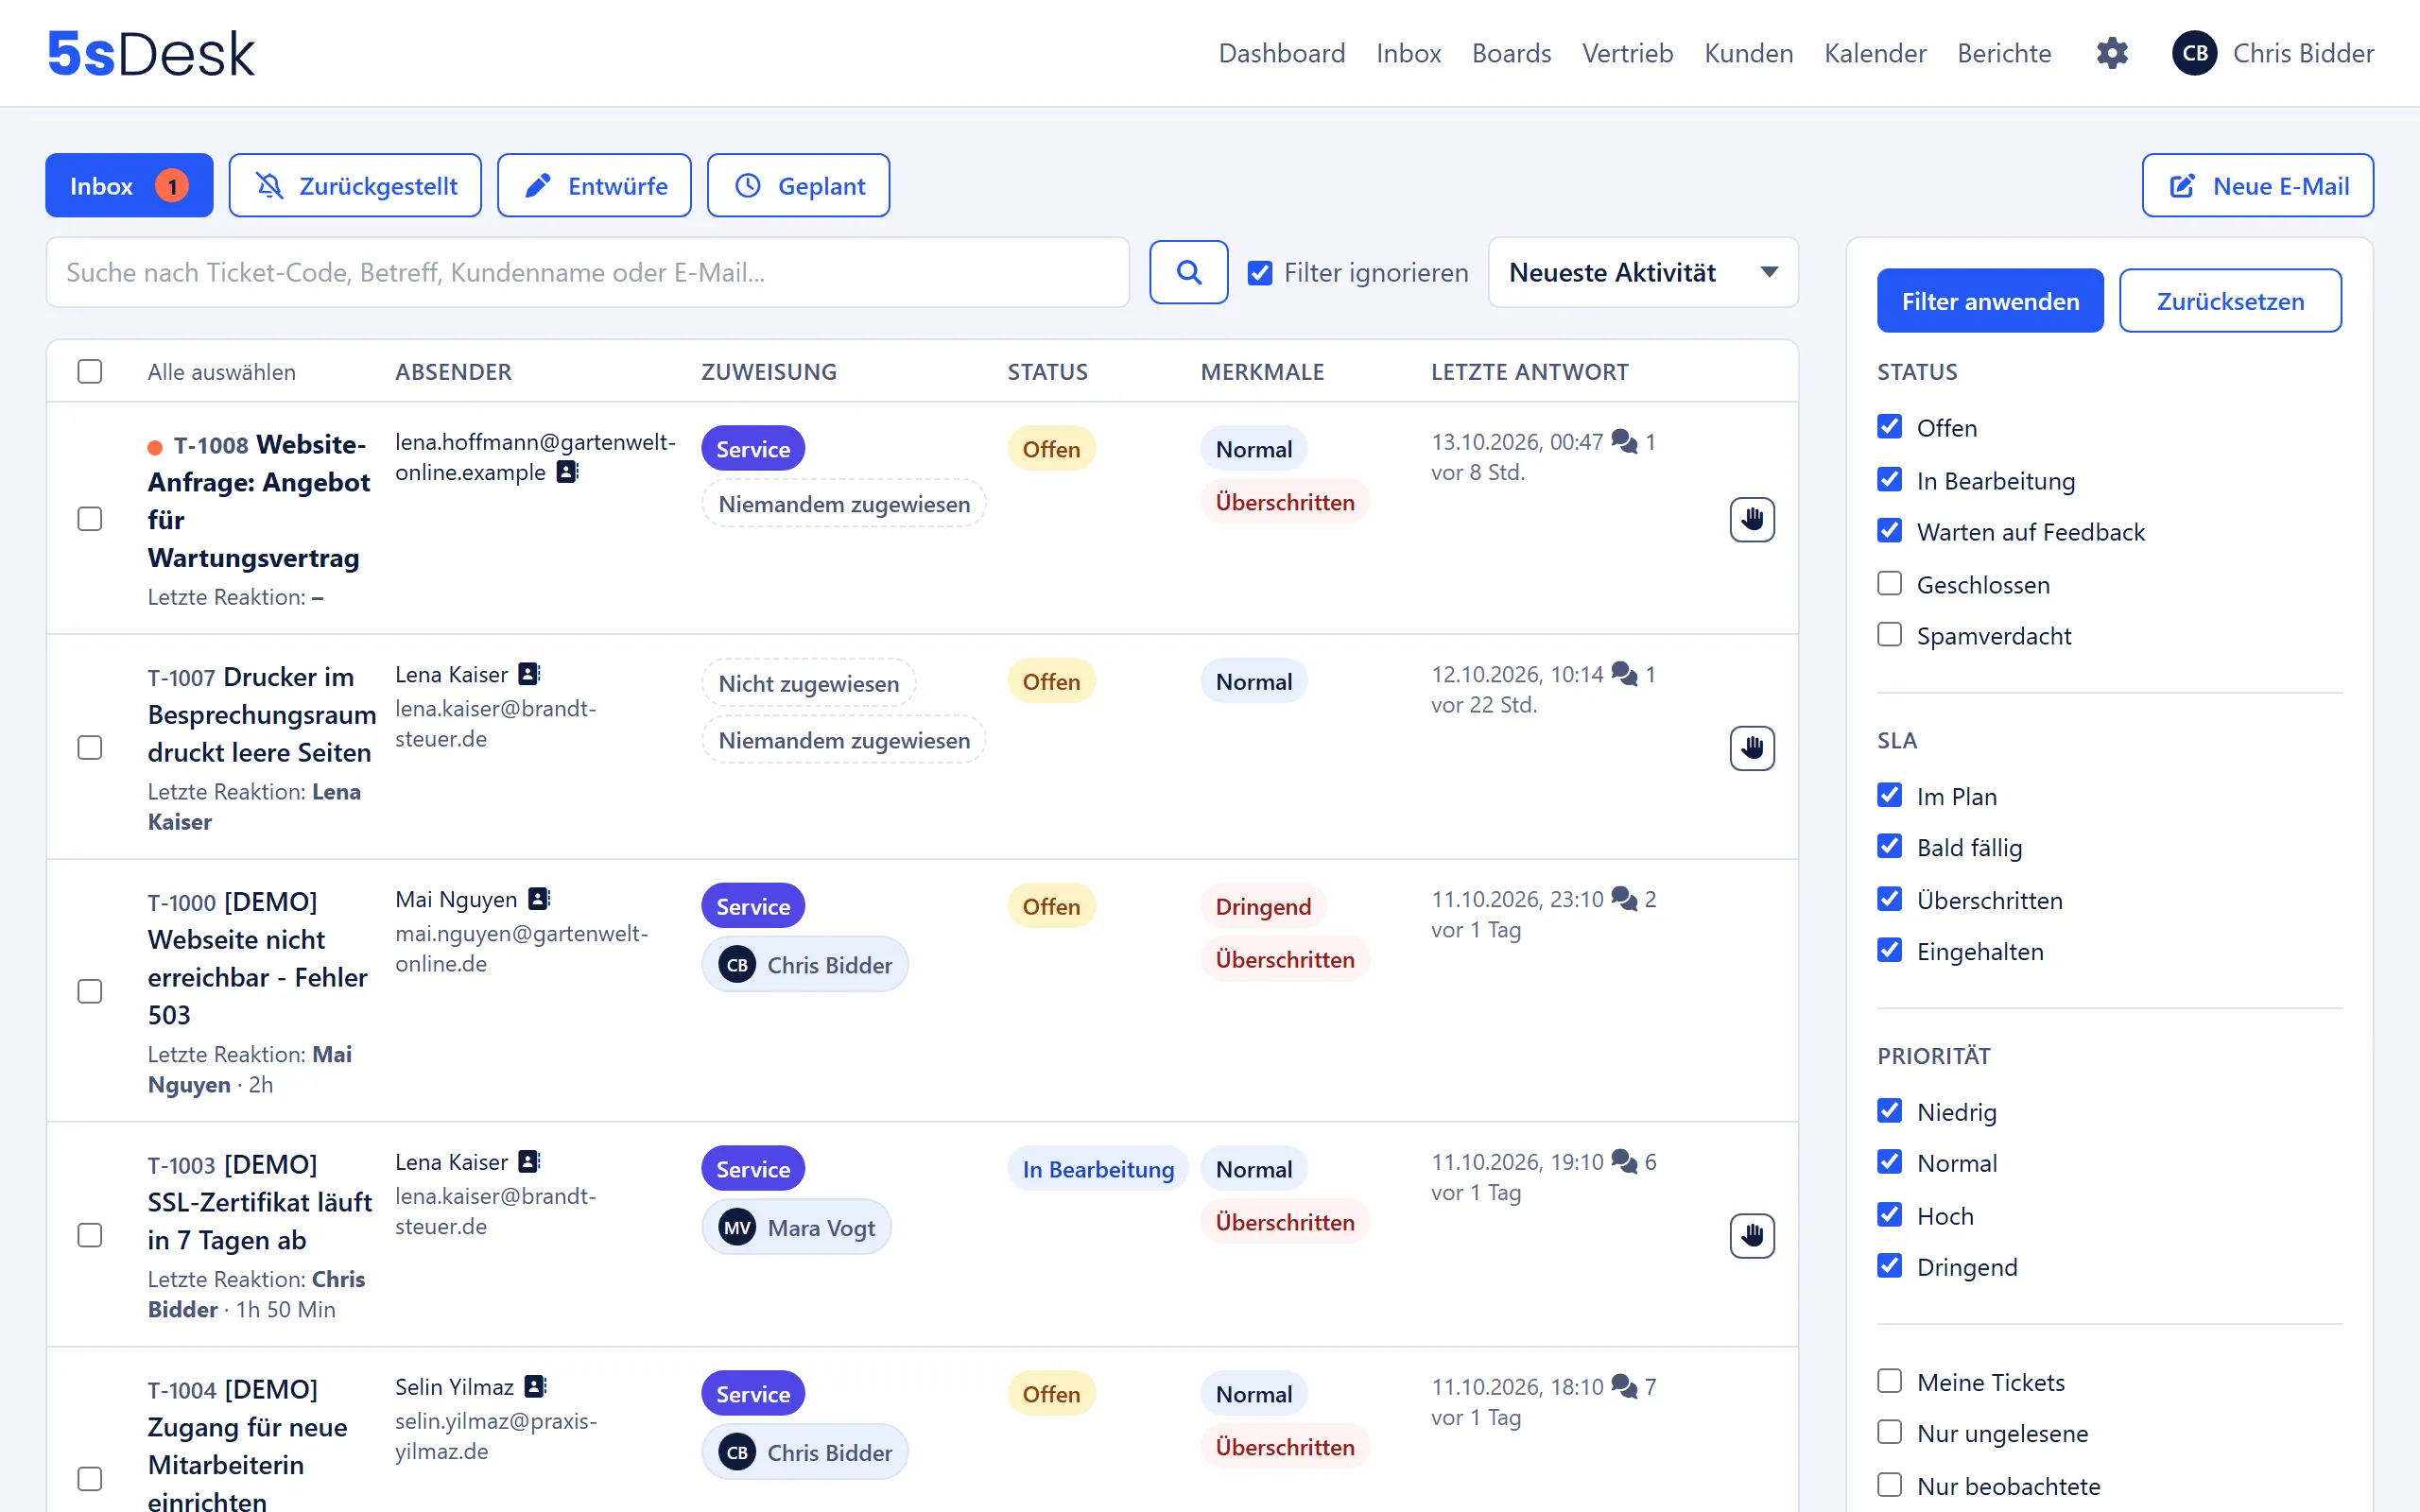
Task: Enable the Geschlossen status filter
Action: (x=1889, y=583)
